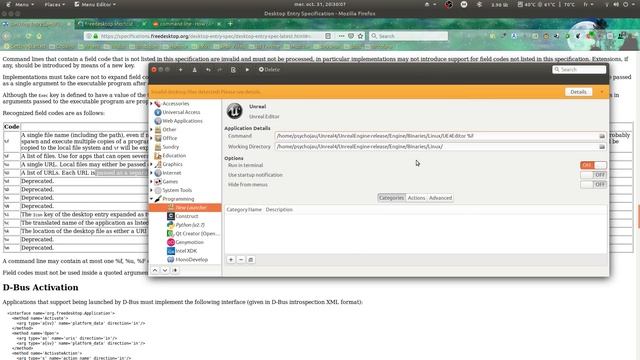The height and width of the screenshot is (360, 640).
Task: Click the Menu Editor search field
Action: pyautogui.click(x=579, y=70)
